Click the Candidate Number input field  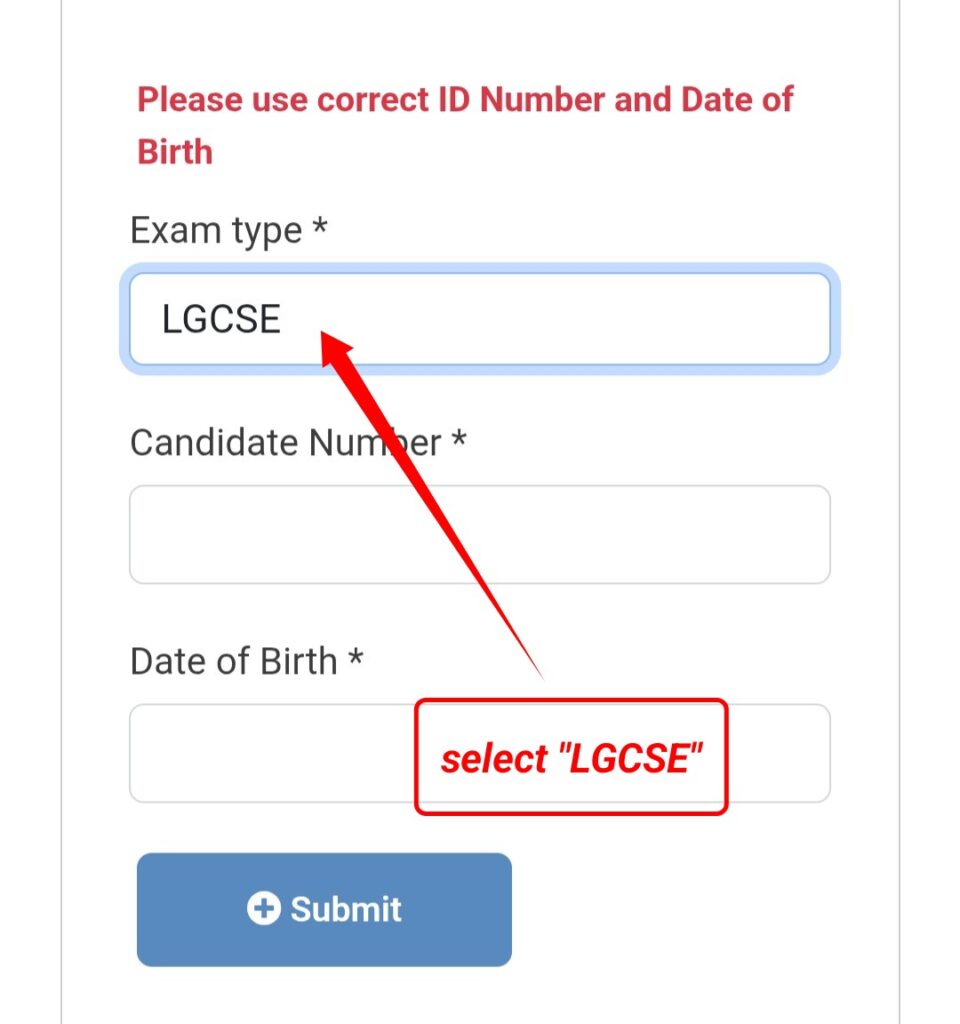click(x=480, y=534)
